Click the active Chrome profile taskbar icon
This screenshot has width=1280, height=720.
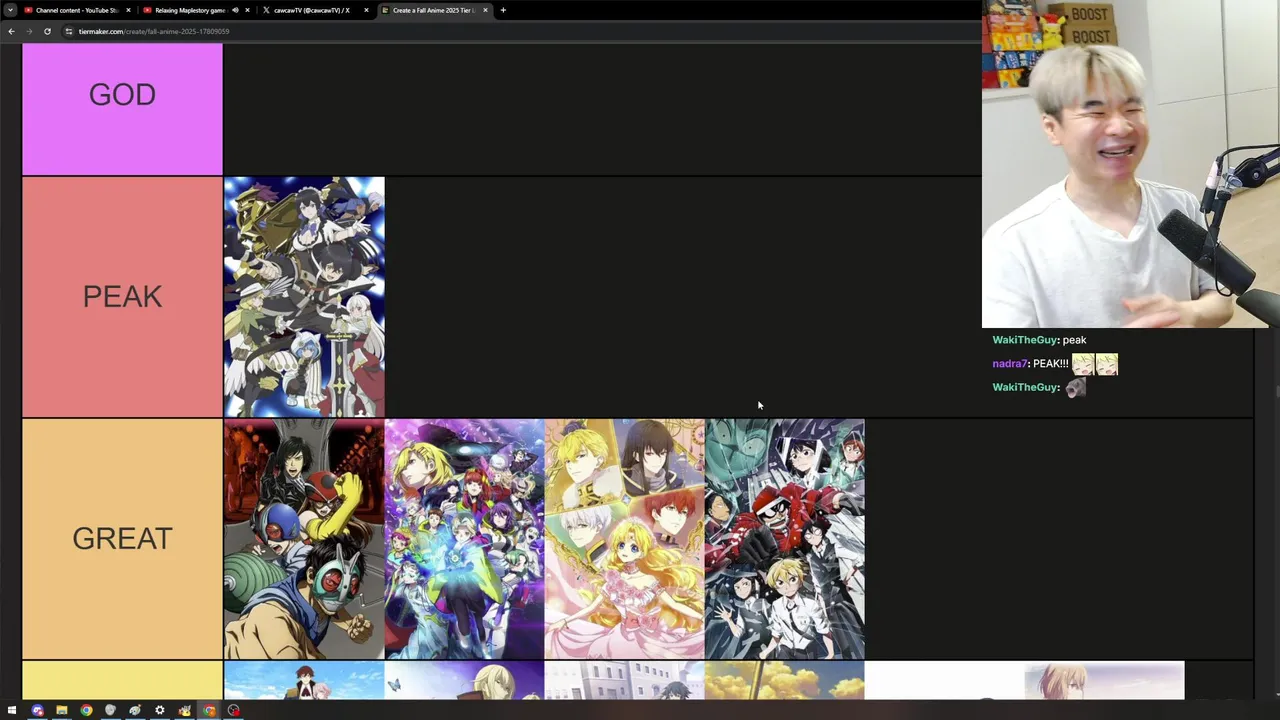coord(209,711)
